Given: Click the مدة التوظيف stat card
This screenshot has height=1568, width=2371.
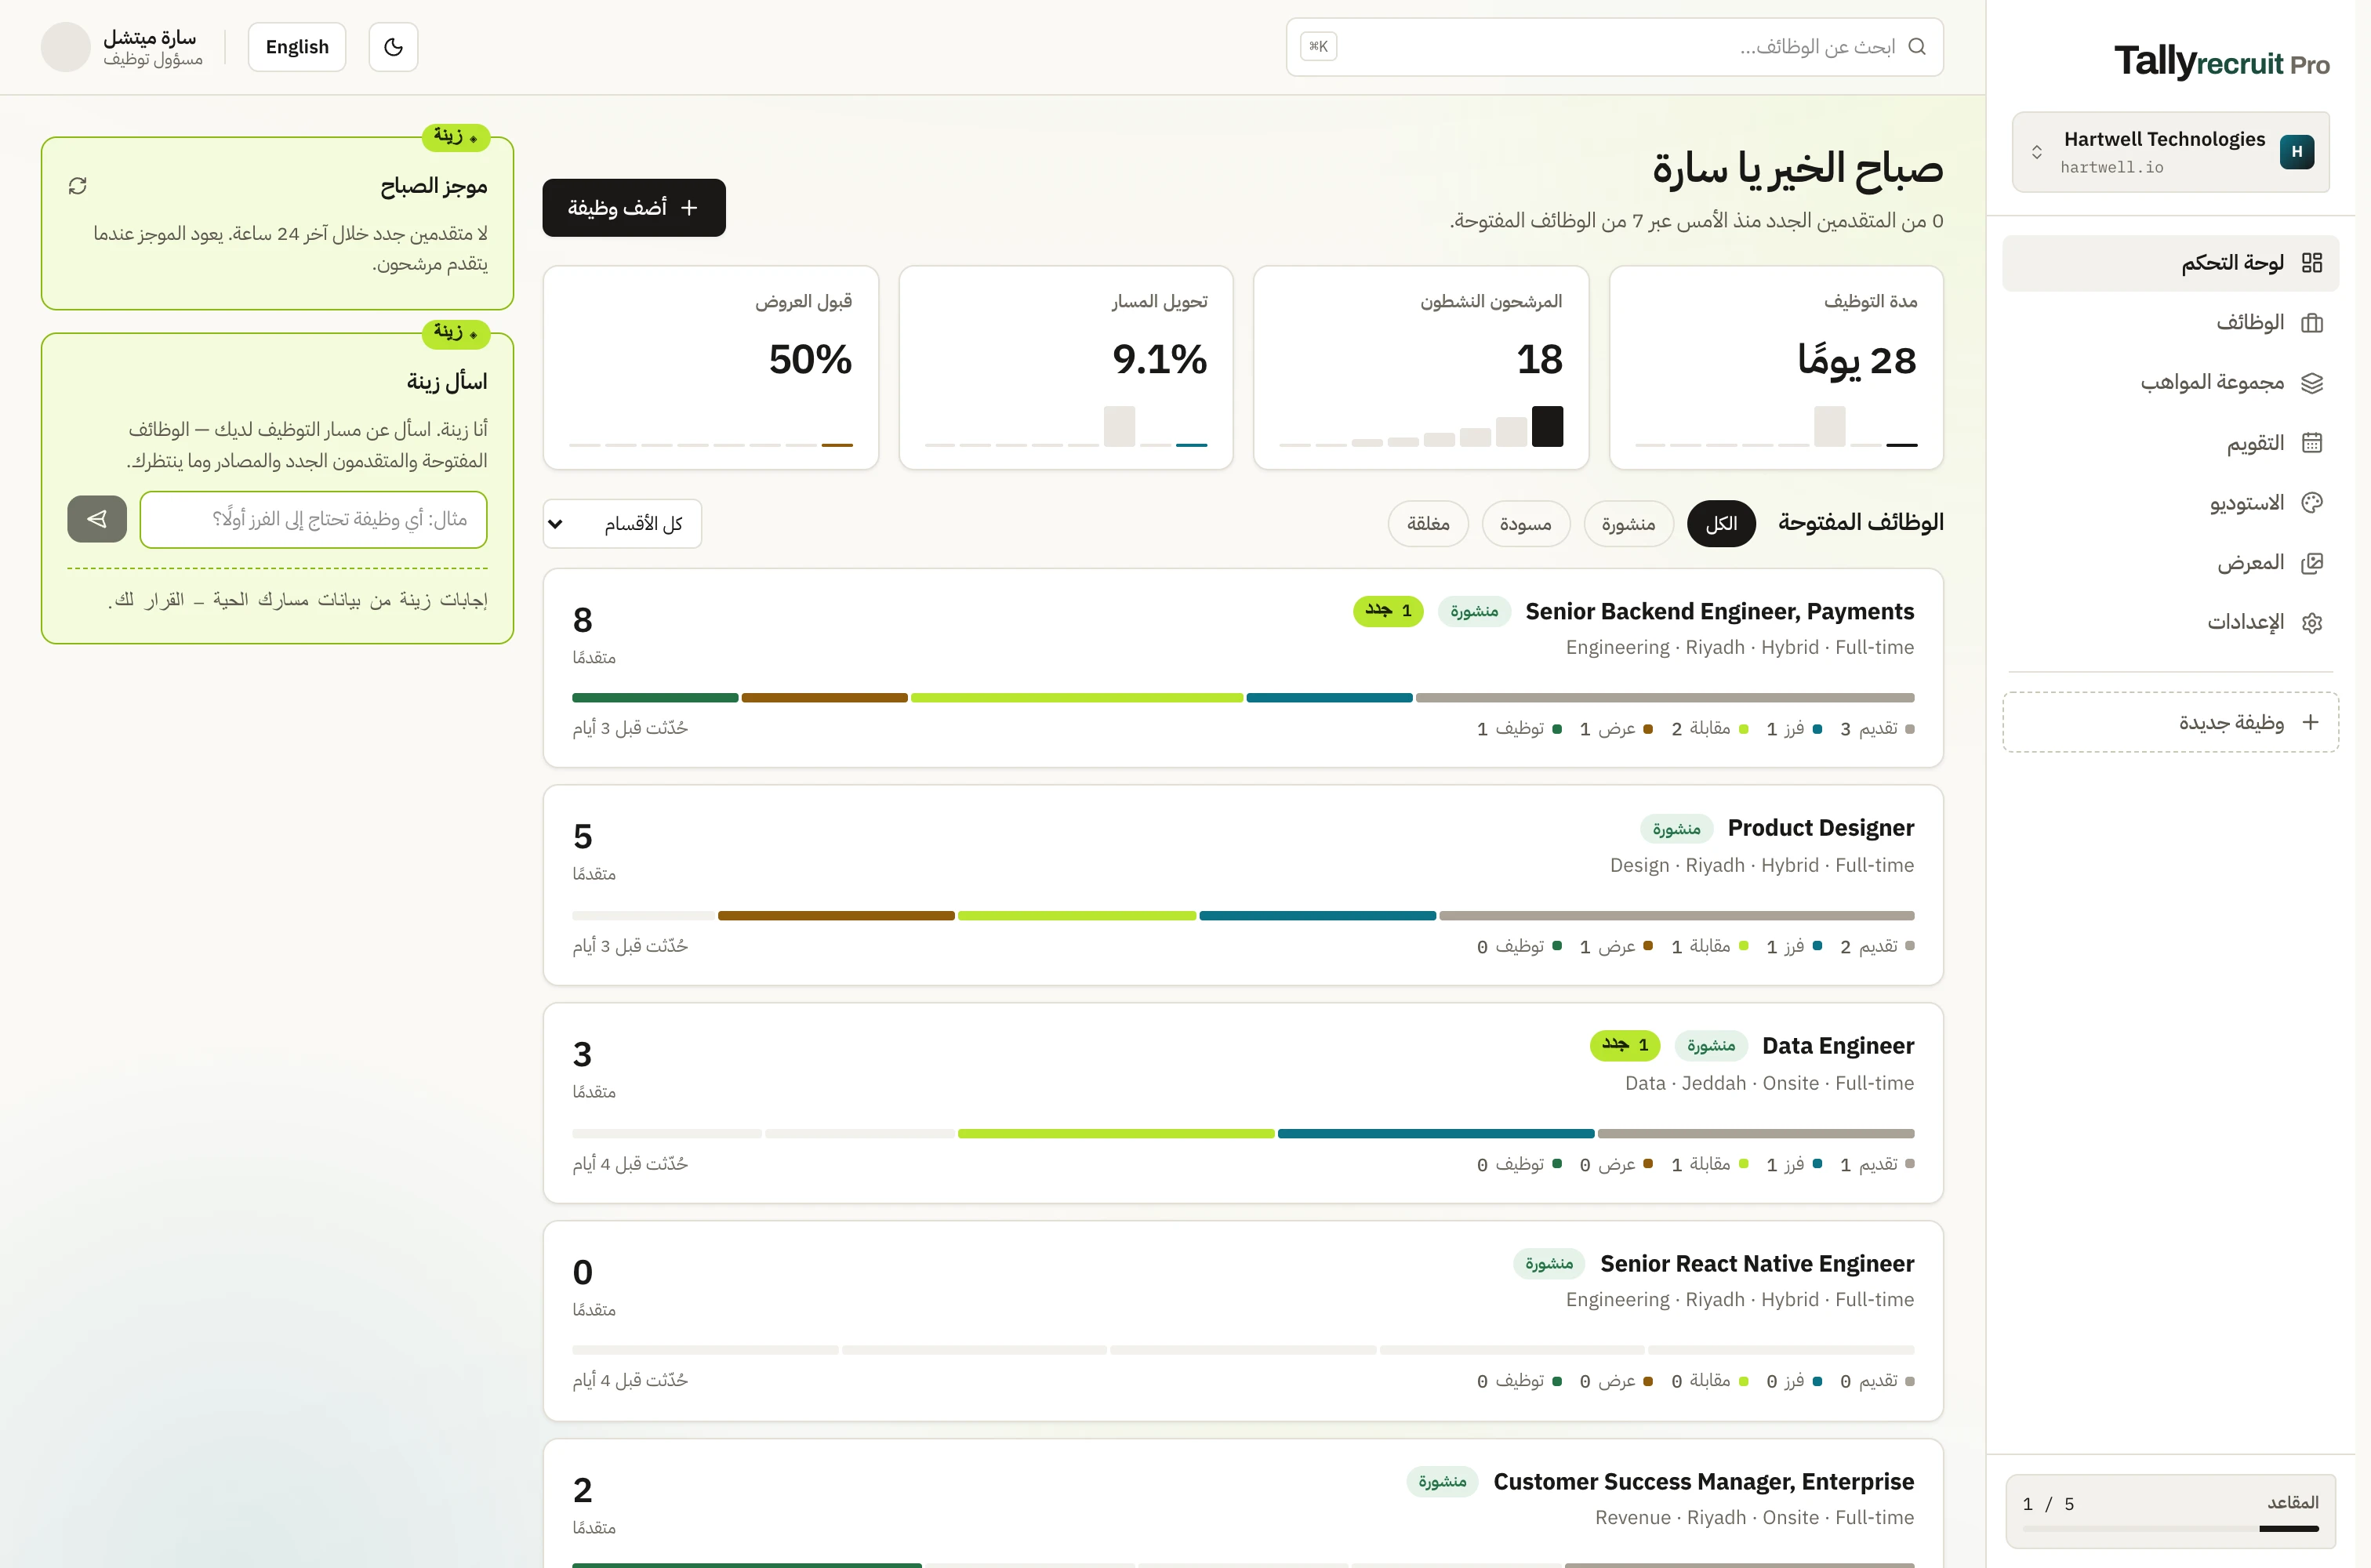Looking at the screenshot, I should [x=1776, y=367].
